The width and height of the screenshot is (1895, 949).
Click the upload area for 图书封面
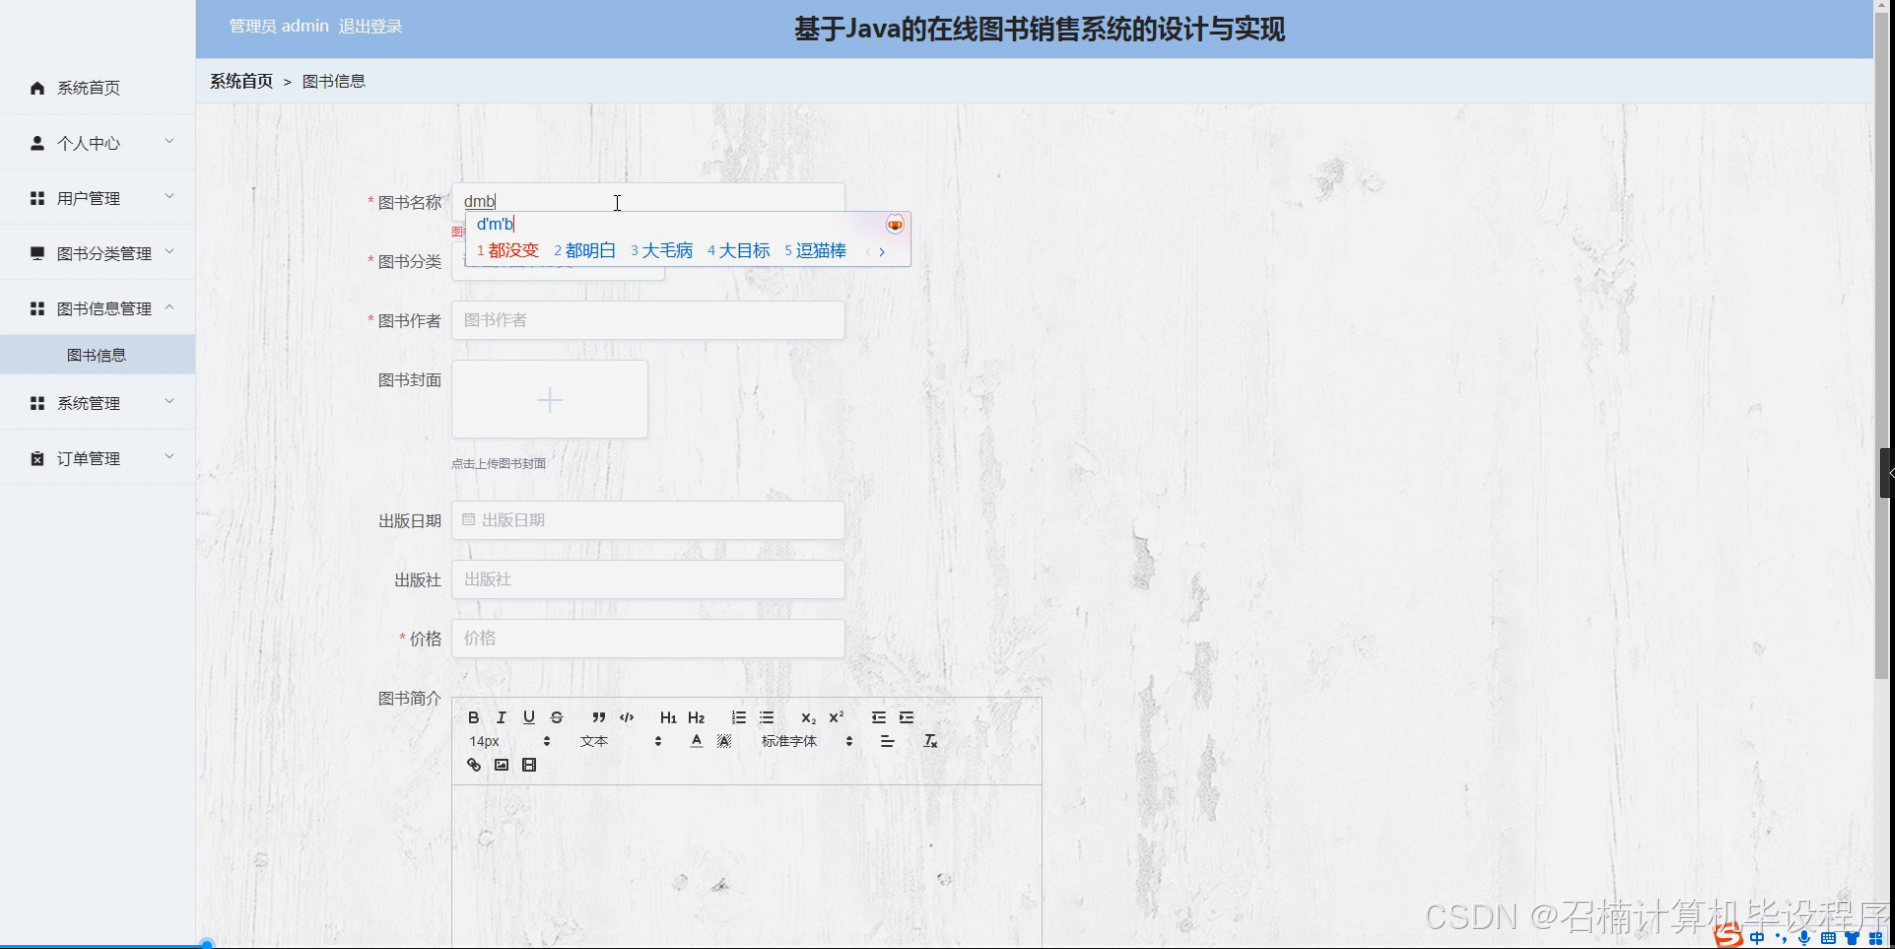point(549,399)
